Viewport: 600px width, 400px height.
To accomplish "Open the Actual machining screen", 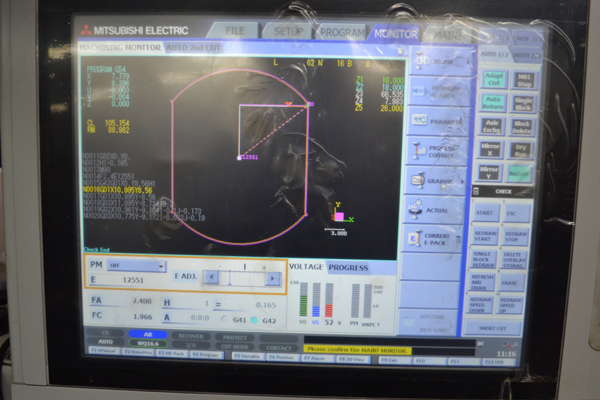I will [x=433, y=210].
